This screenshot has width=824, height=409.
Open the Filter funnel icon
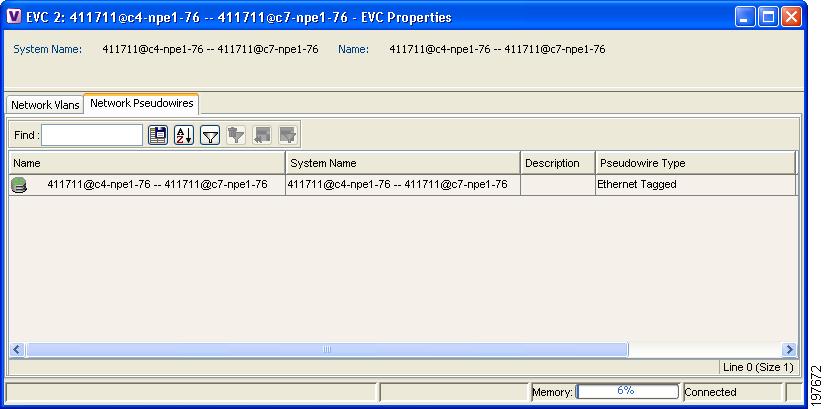point(210,135)
